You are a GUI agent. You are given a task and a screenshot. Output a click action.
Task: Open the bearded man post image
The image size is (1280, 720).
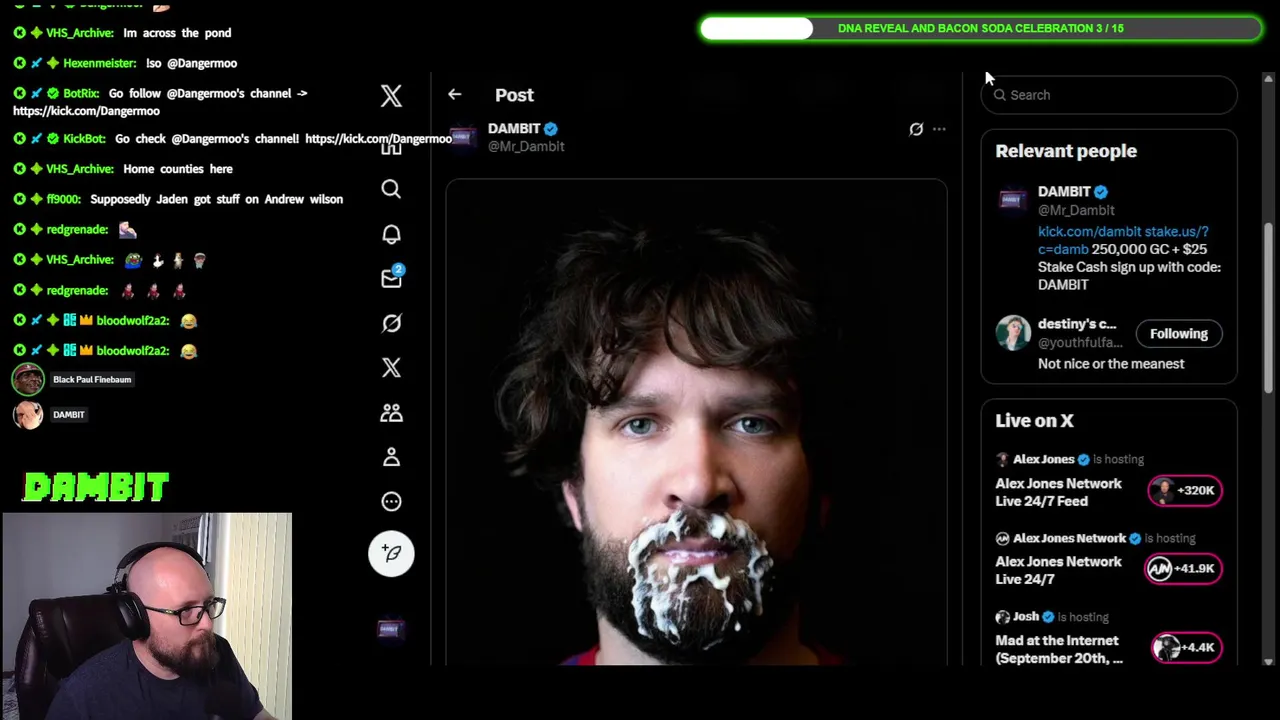[x=696, y=422]
